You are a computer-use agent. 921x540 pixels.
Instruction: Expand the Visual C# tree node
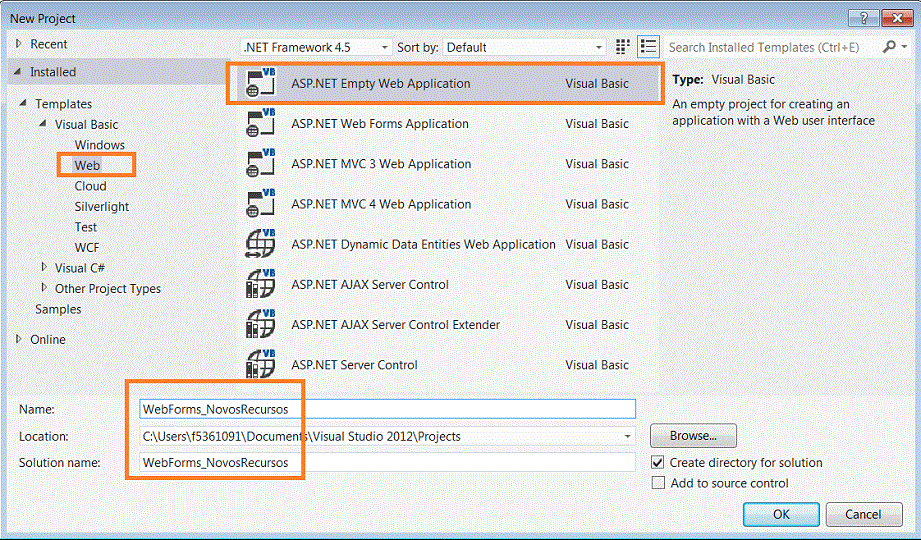click(44, 267)
